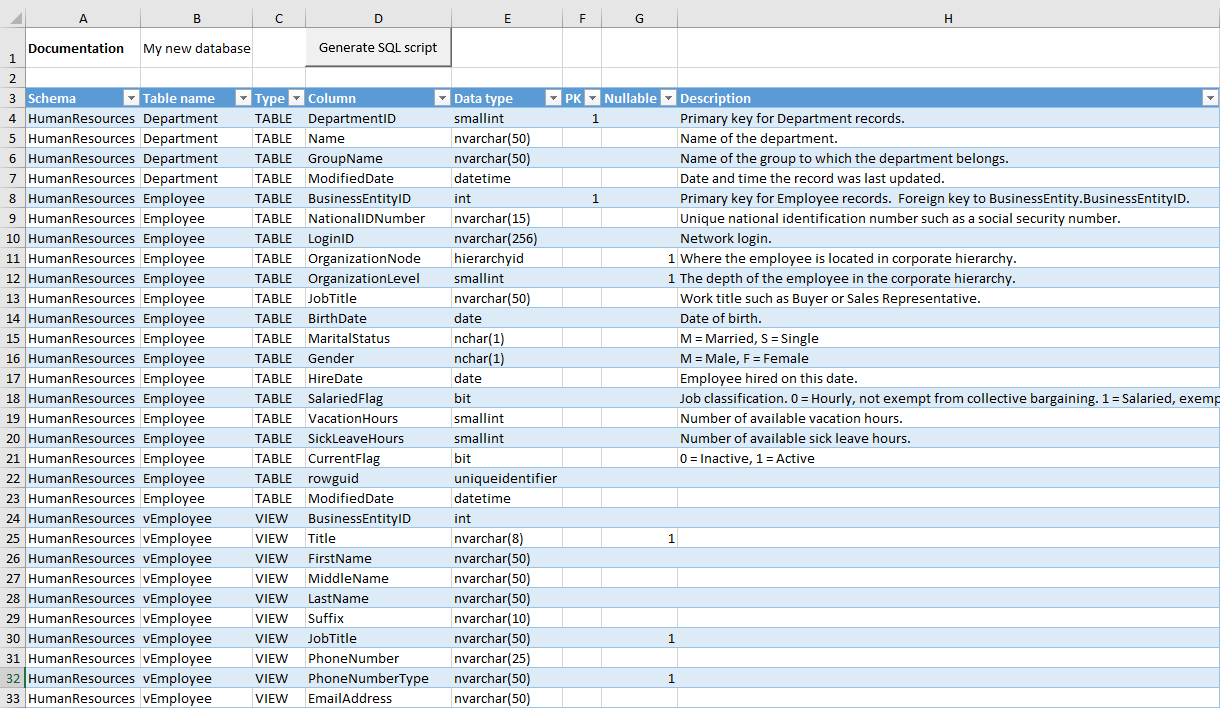The image size is (1220, 708).
Task: Select column A by its header letter
Action: click(x=83, y=18)
